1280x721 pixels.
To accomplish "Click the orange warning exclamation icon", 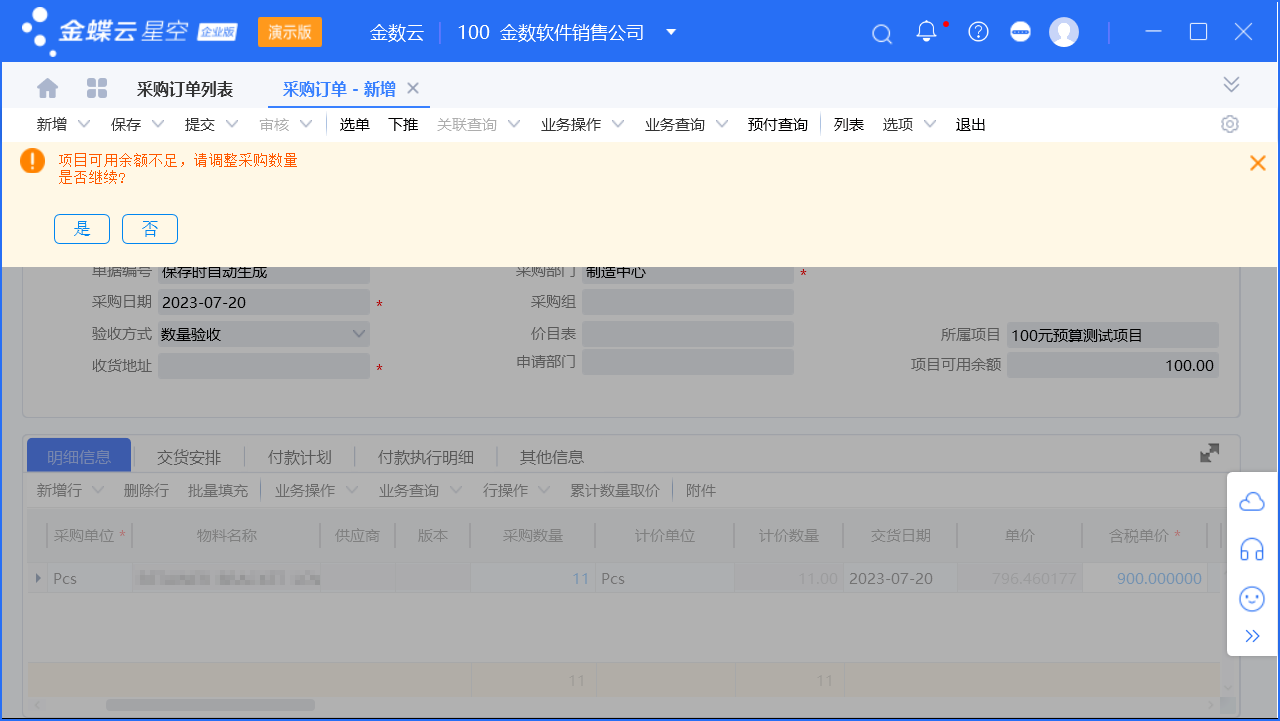I will (32, 161).
